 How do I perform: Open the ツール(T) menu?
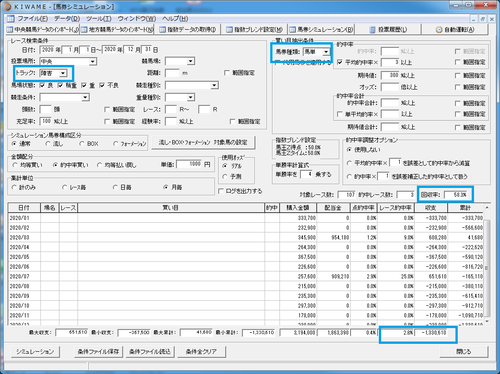coord(99,19)
